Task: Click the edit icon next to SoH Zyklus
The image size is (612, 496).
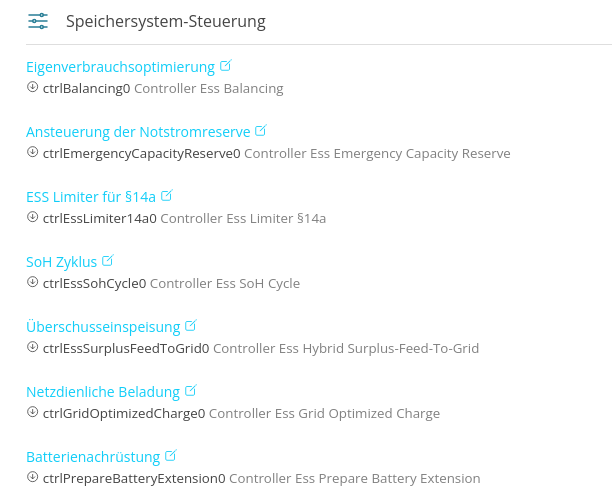Action: [x=108, y=260]
